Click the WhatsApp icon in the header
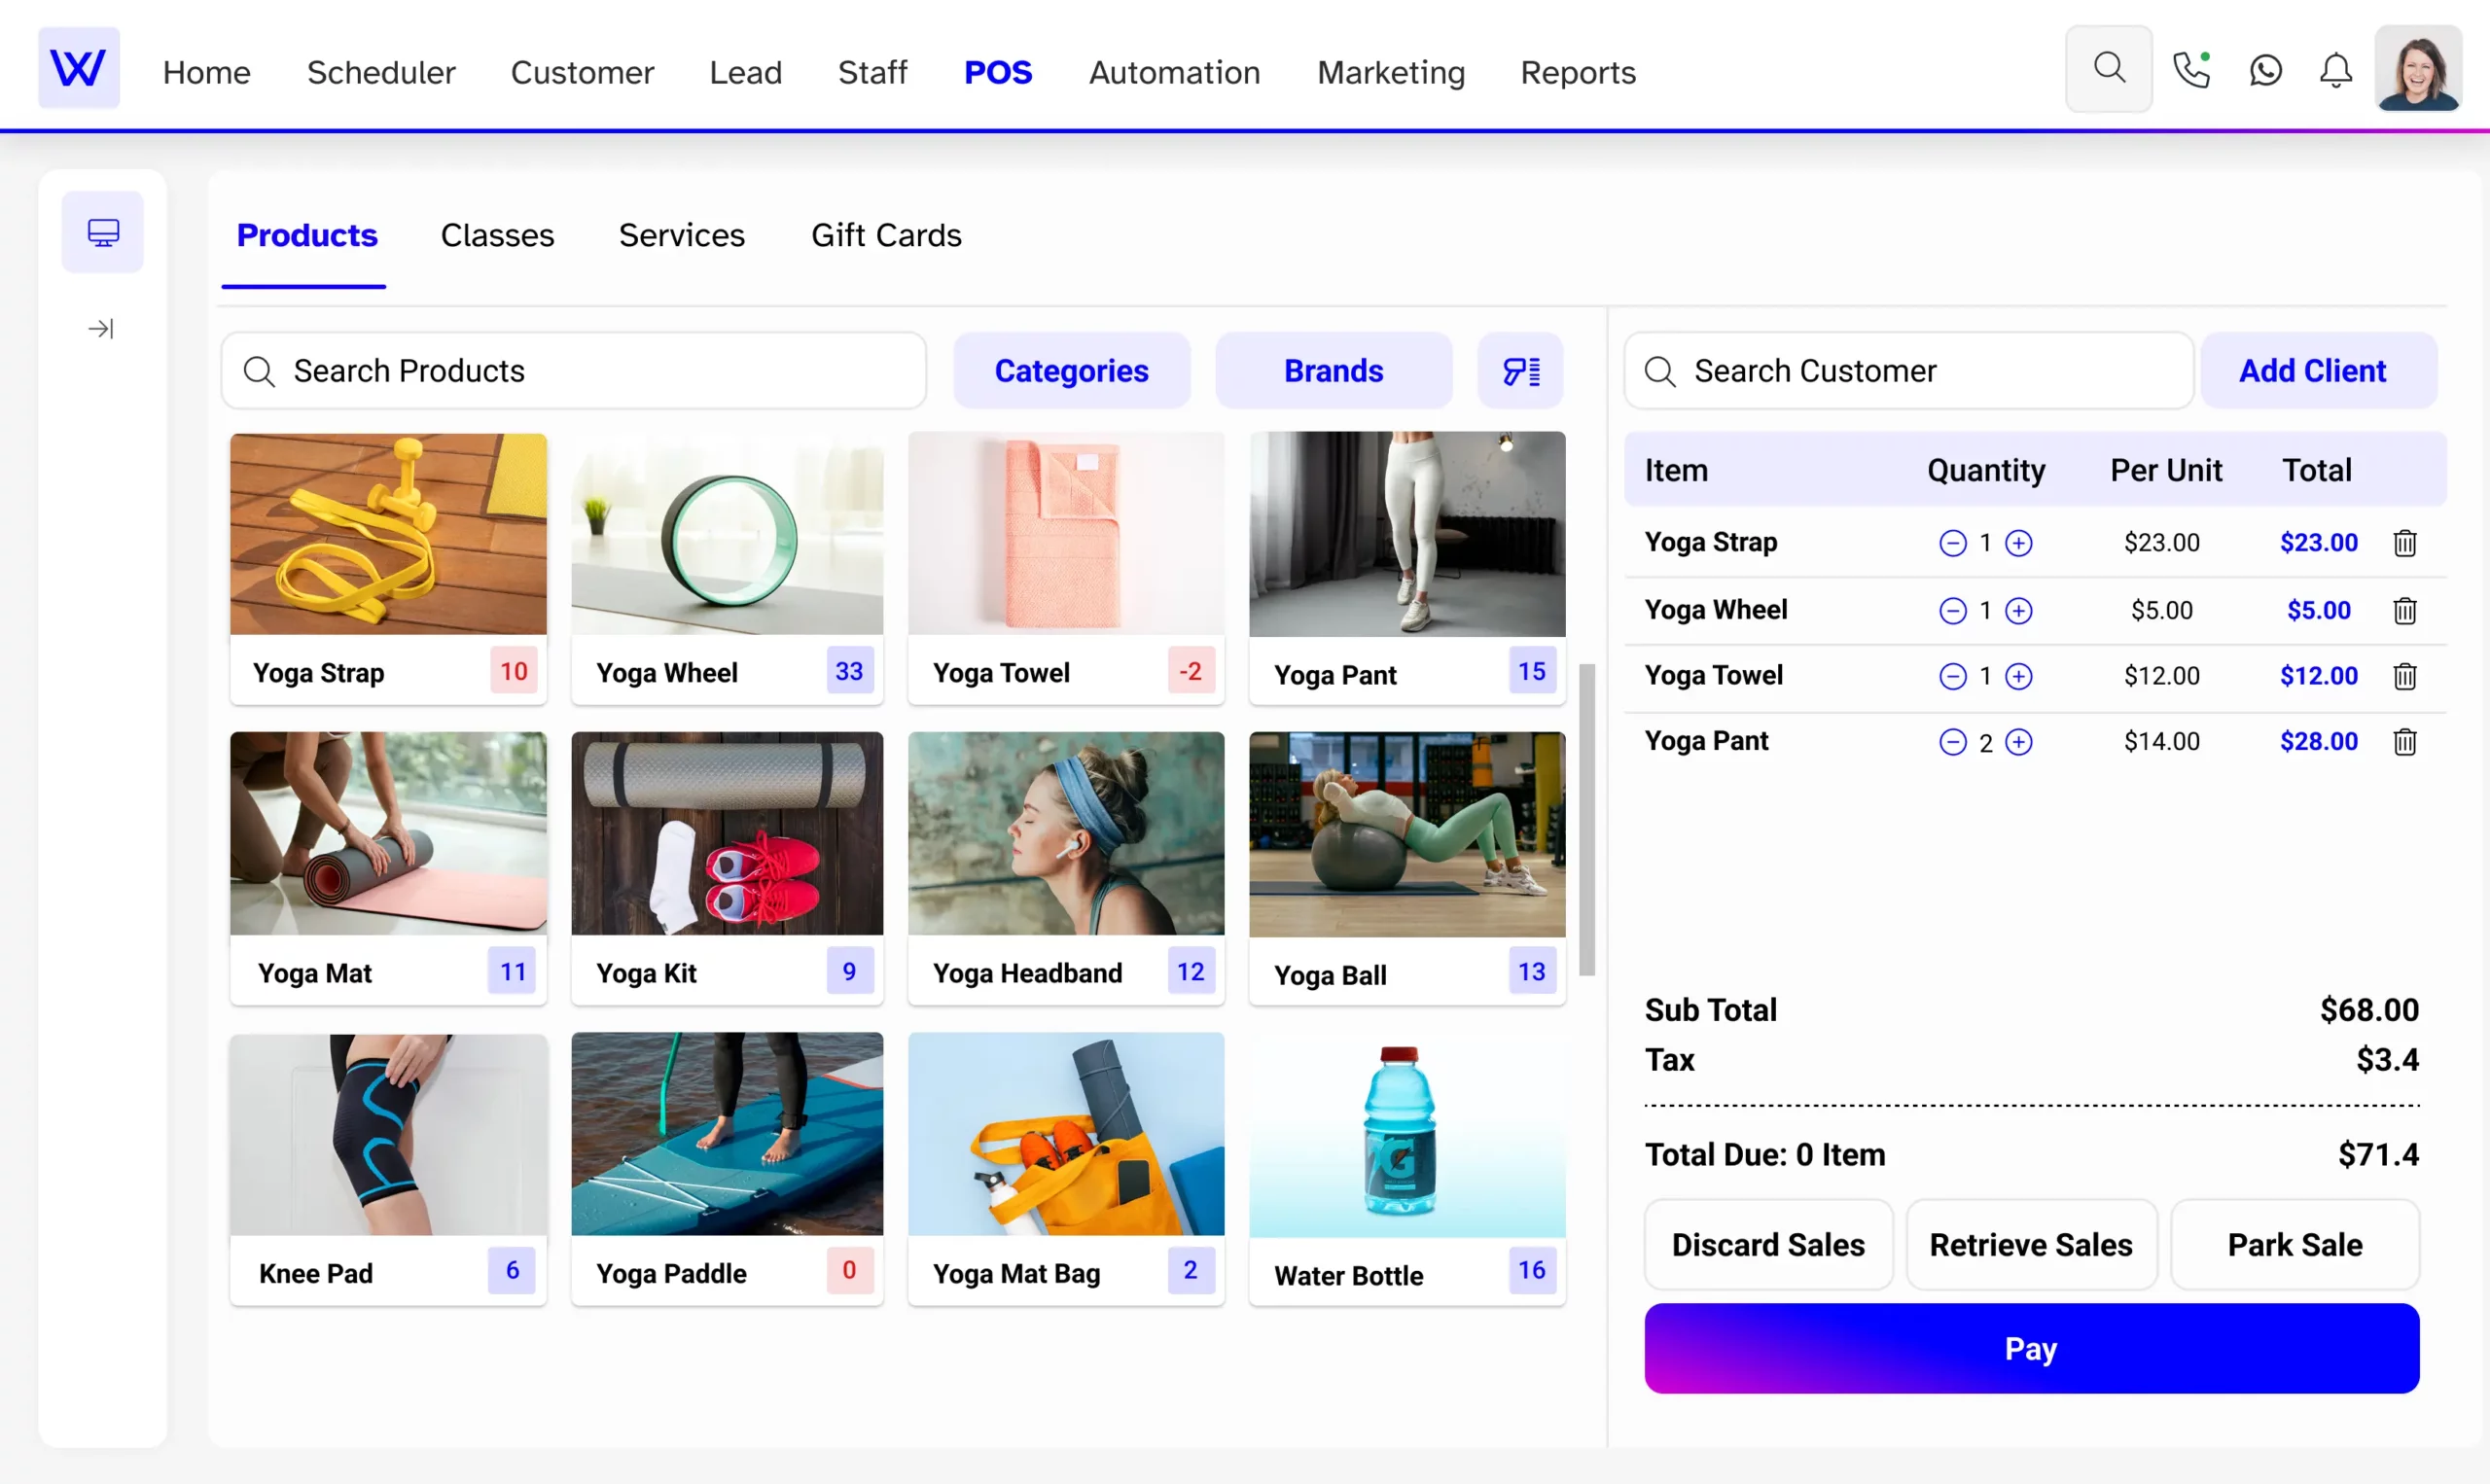The image size is (2490, 1484). pyautogui.click(x=2267, y=71)
